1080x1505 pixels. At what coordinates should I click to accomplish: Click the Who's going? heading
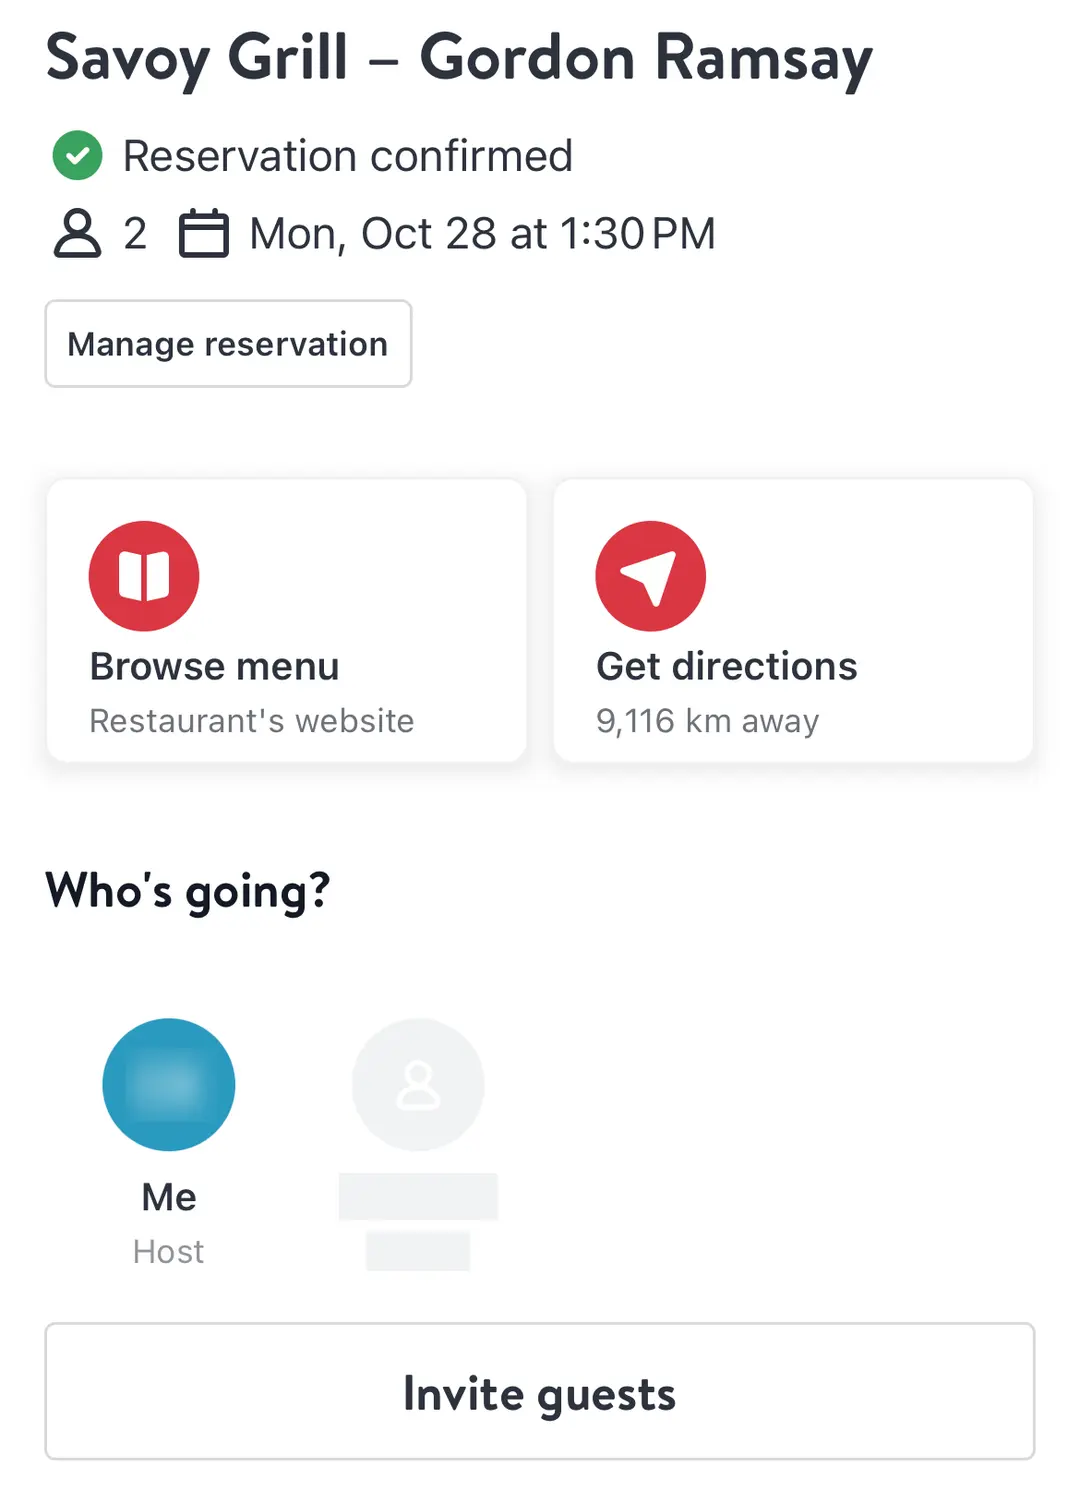point(188,891)
